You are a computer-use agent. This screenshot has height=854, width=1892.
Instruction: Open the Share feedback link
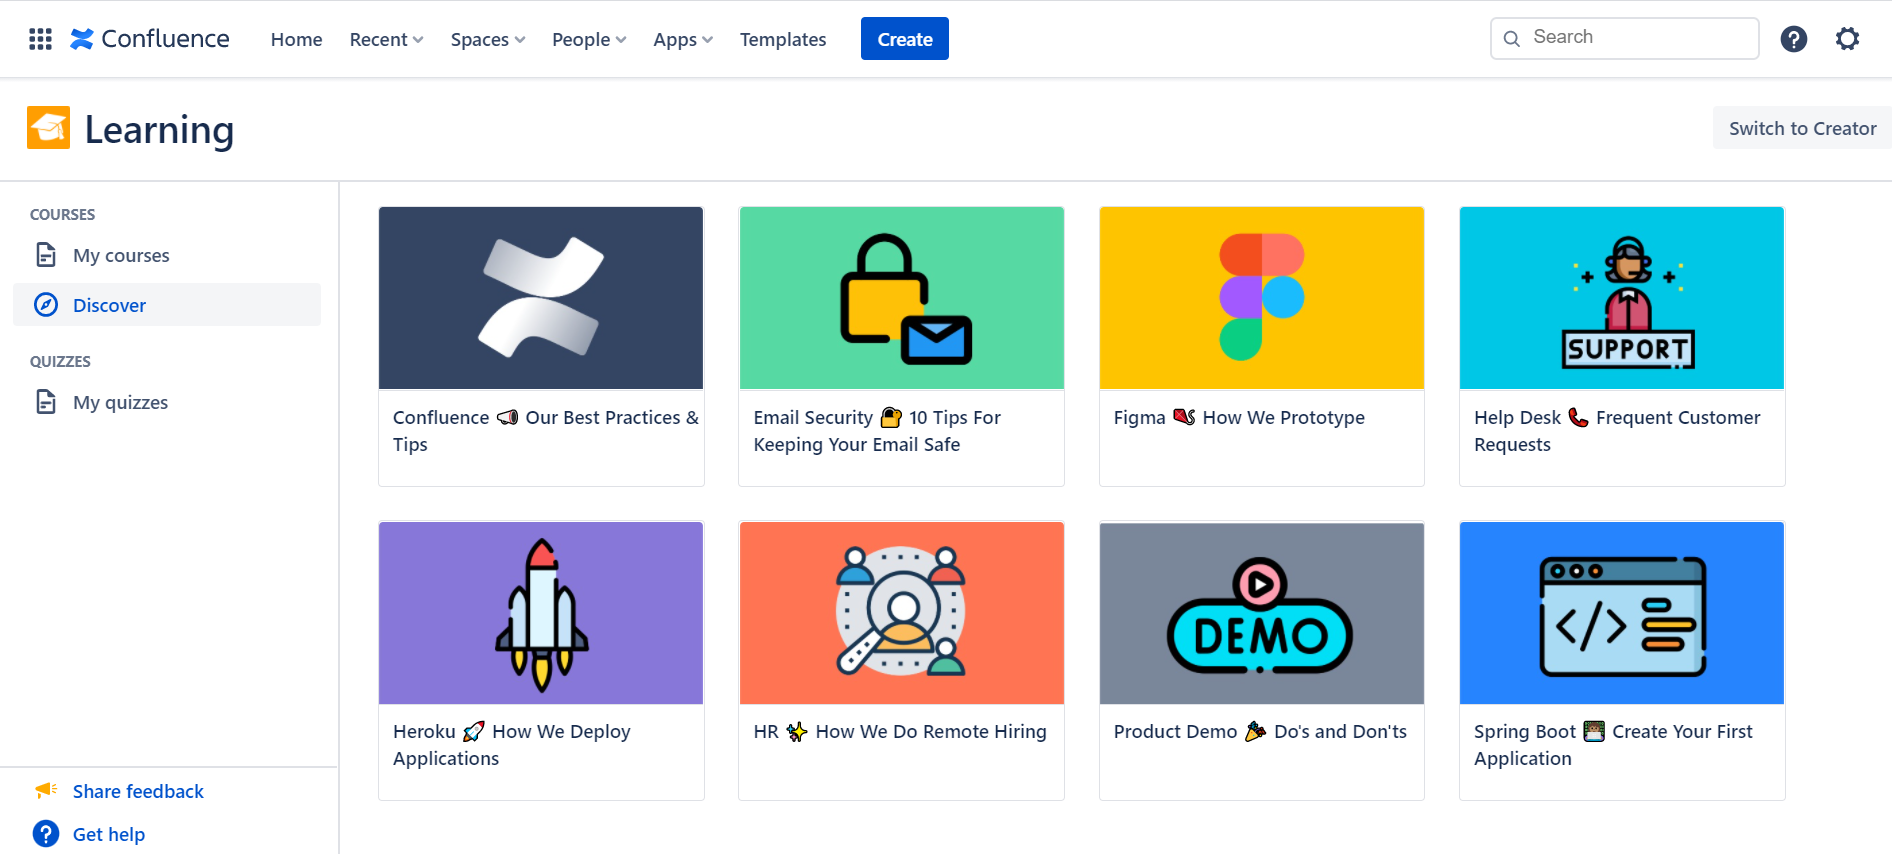tap(138, 791)
